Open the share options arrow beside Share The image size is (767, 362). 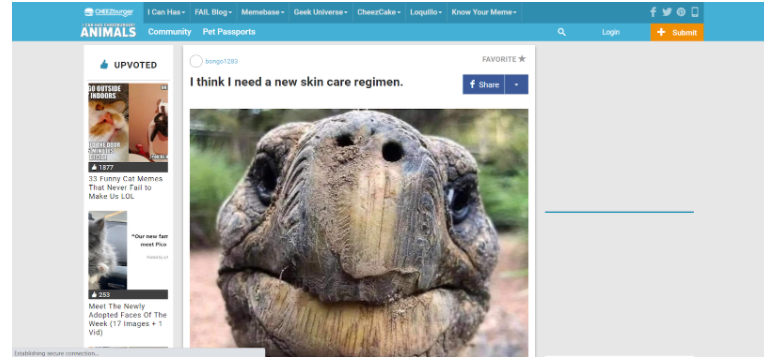coord(516,84)
